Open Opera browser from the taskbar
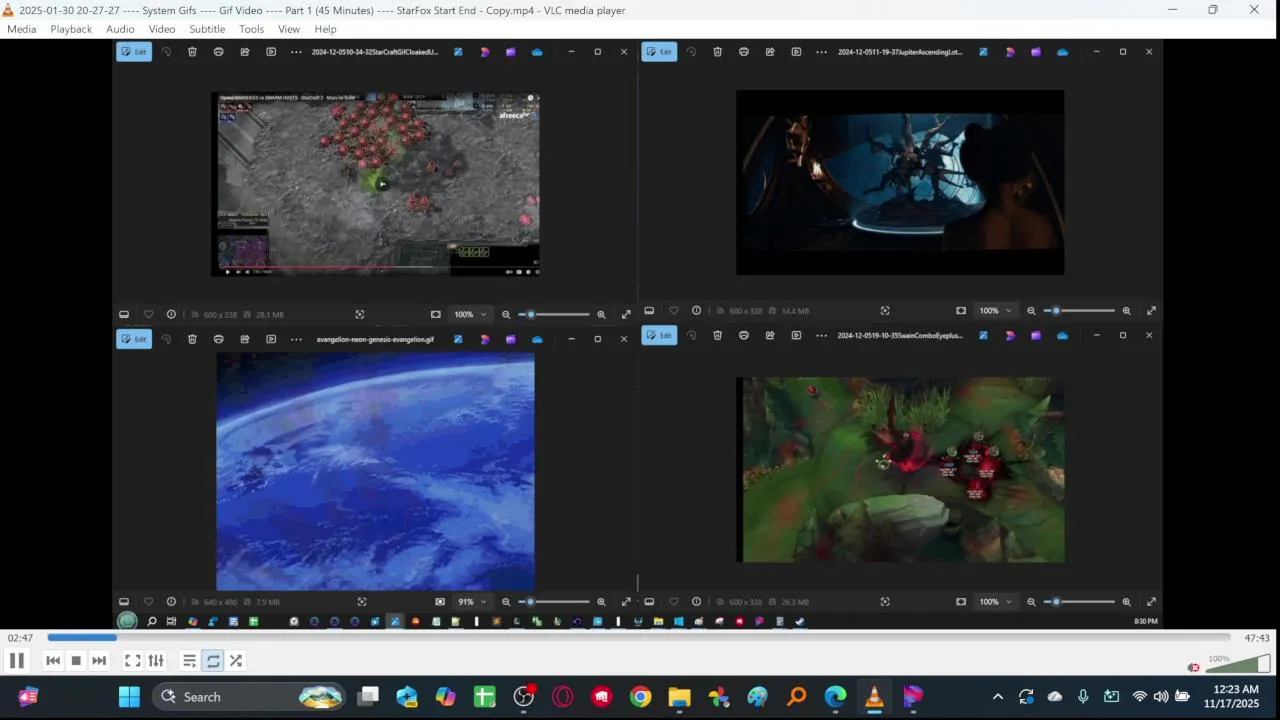Screen dimensions: 1280x720 563,697
